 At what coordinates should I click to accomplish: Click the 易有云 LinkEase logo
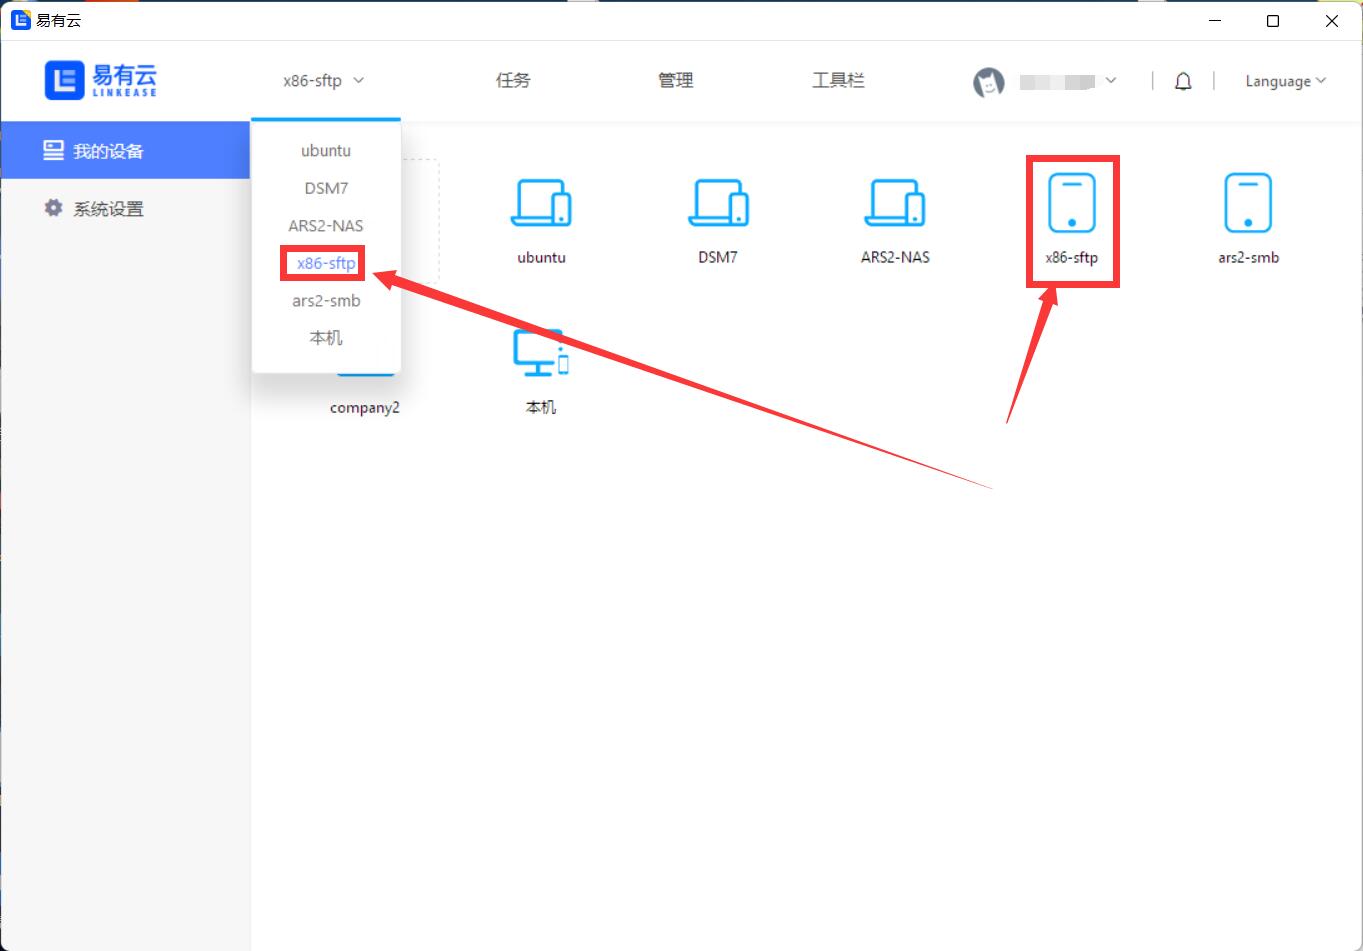101,80
